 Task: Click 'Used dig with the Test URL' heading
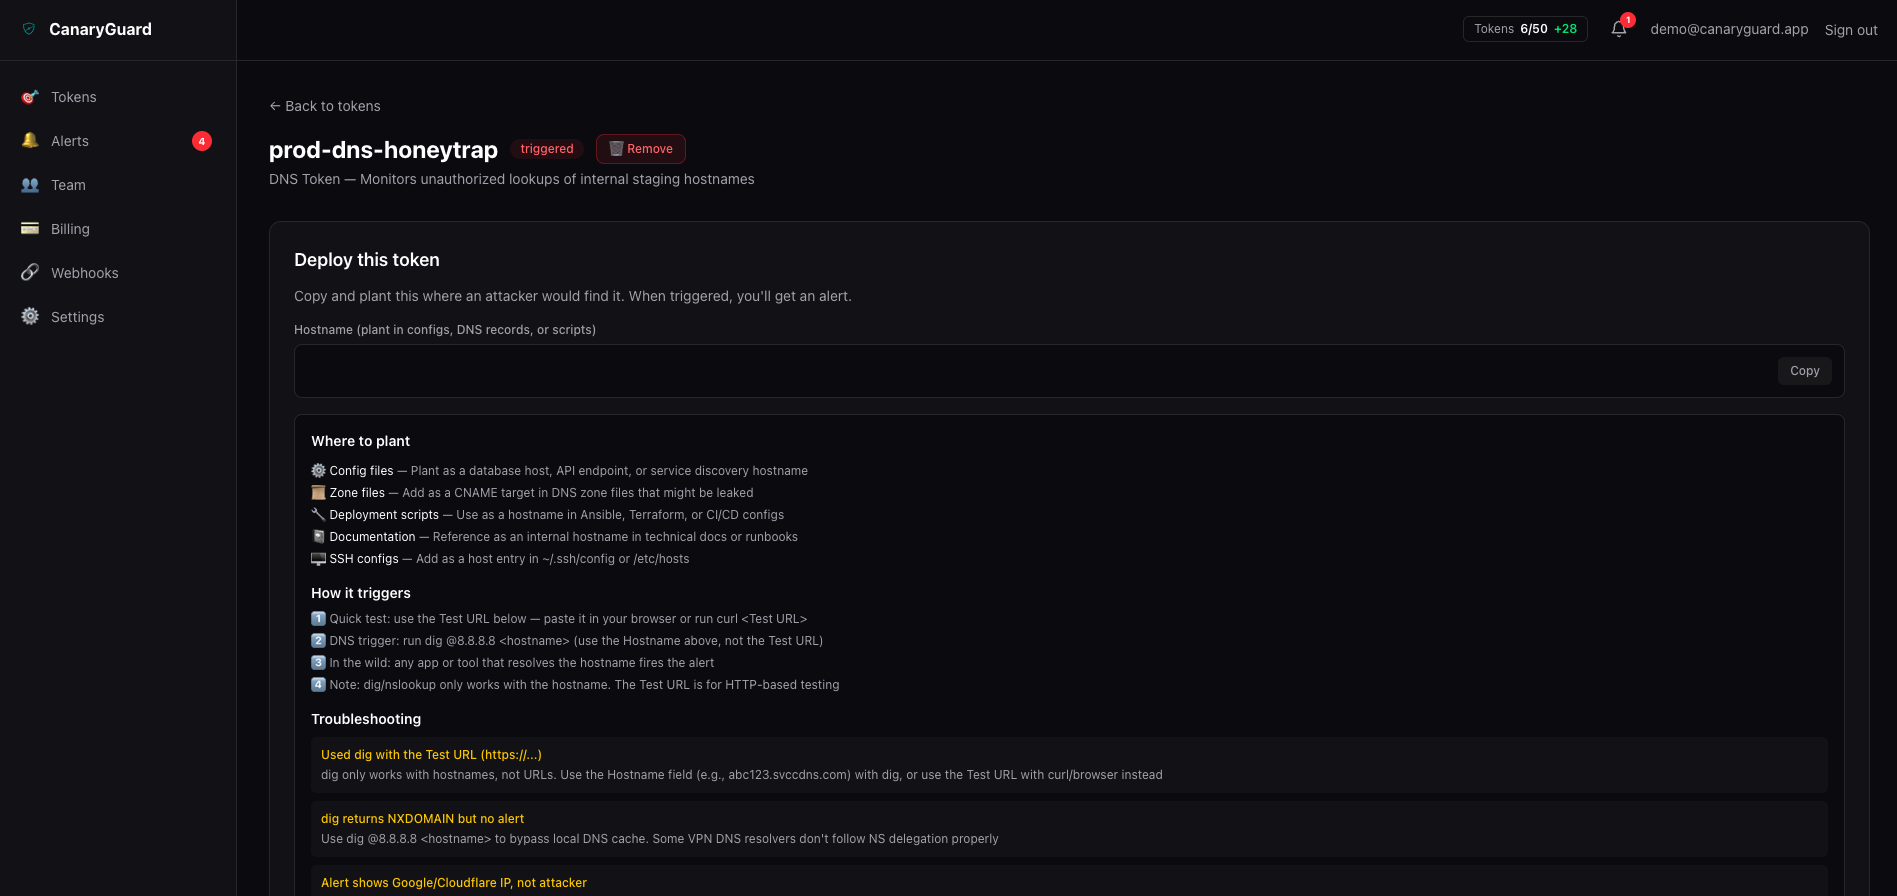point(431,755)
